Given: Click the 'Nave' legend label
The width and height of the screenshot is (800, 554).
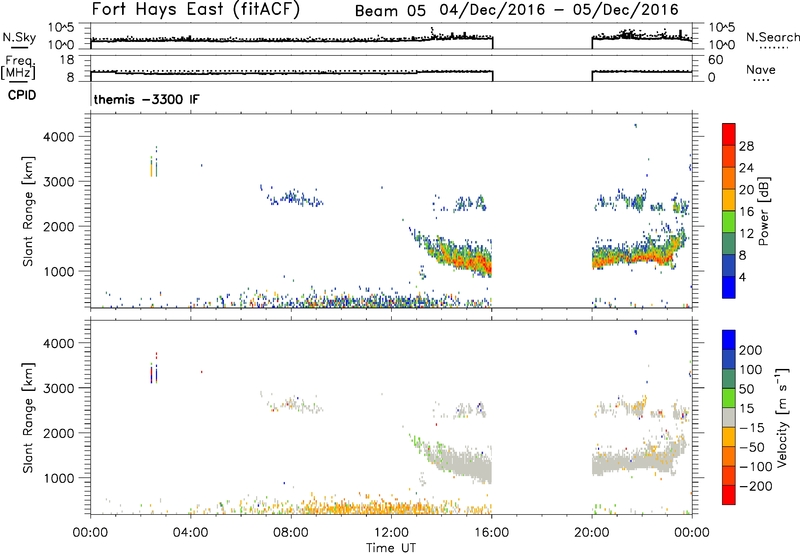Looking at the screenshot, I should click(x=761, y=69).
